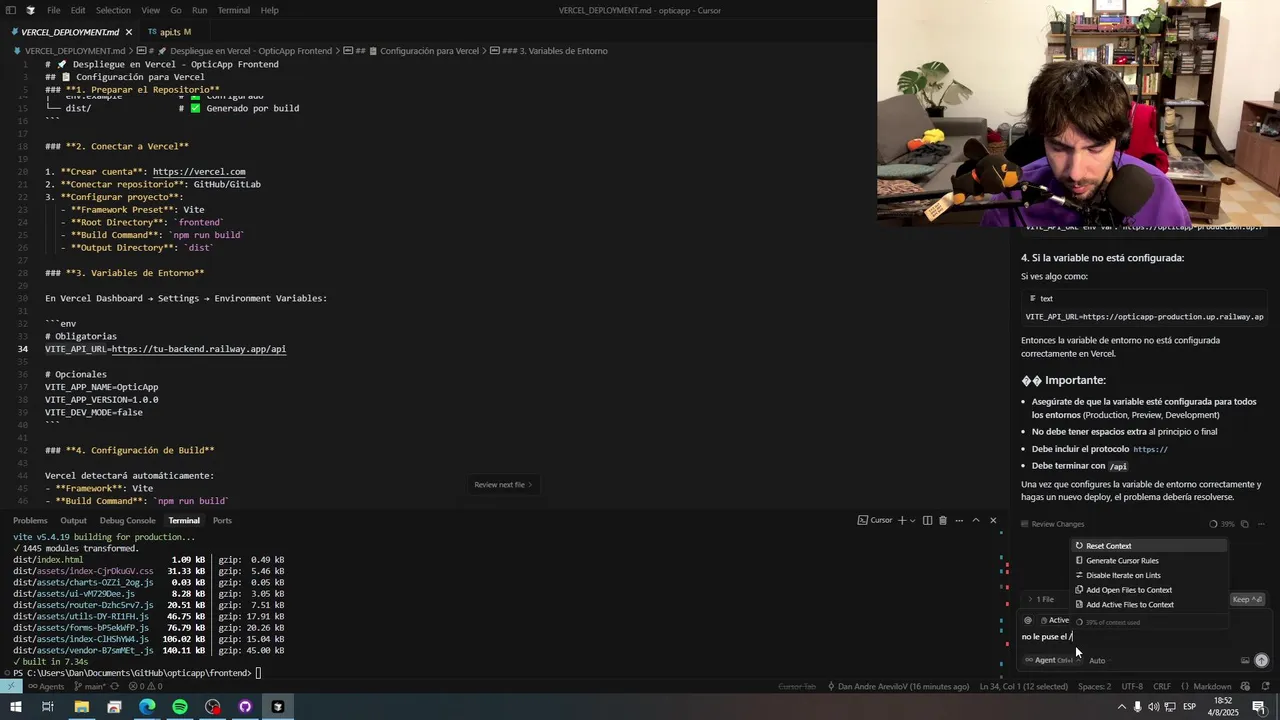This screenshot has height=720, width=1280.
Task: Close the VERCEL_DEPLOYMENT.md tab
Action: [x=129, y=32]
